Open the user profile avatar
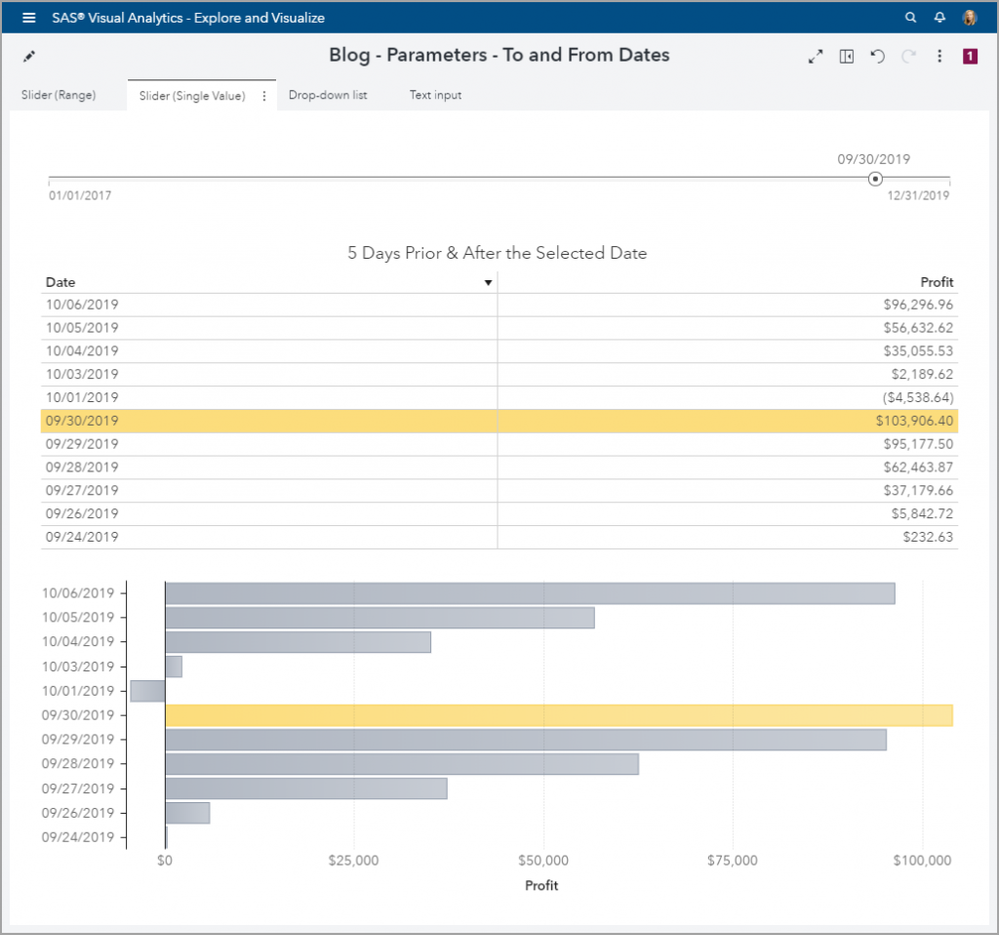 coord(969,18)
